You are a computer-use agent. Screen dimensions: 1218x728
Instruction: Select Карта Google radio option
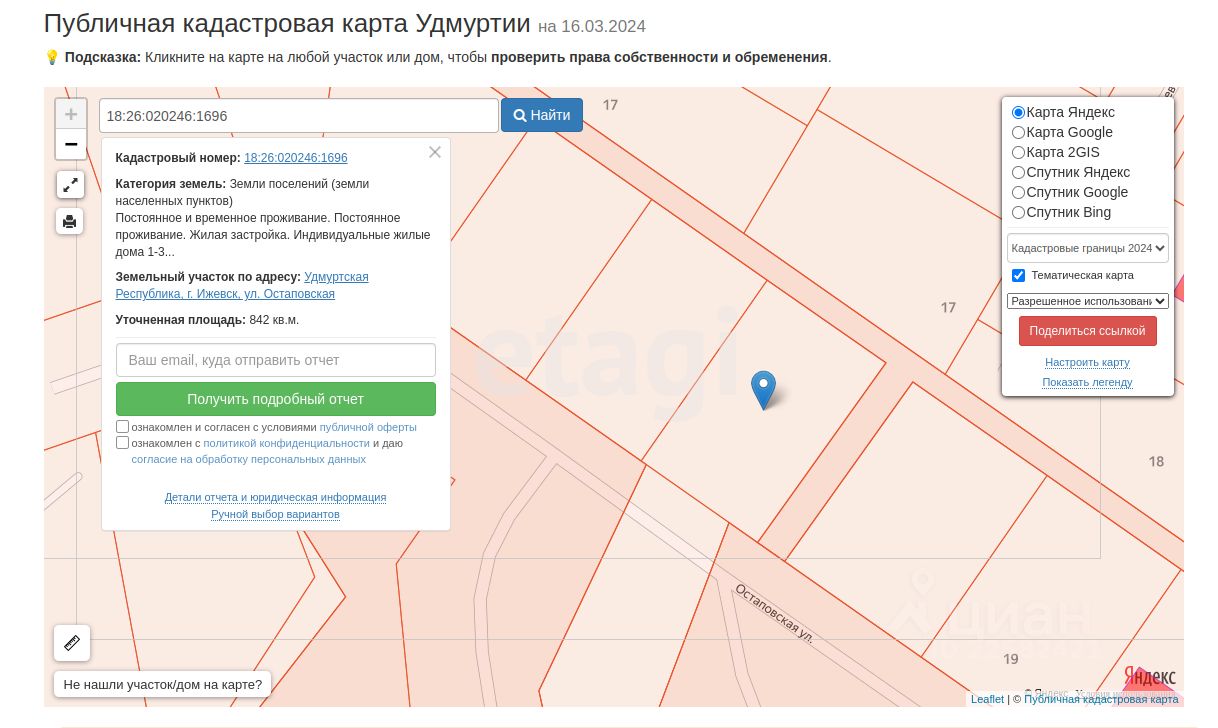click(x=1018, y=132)
